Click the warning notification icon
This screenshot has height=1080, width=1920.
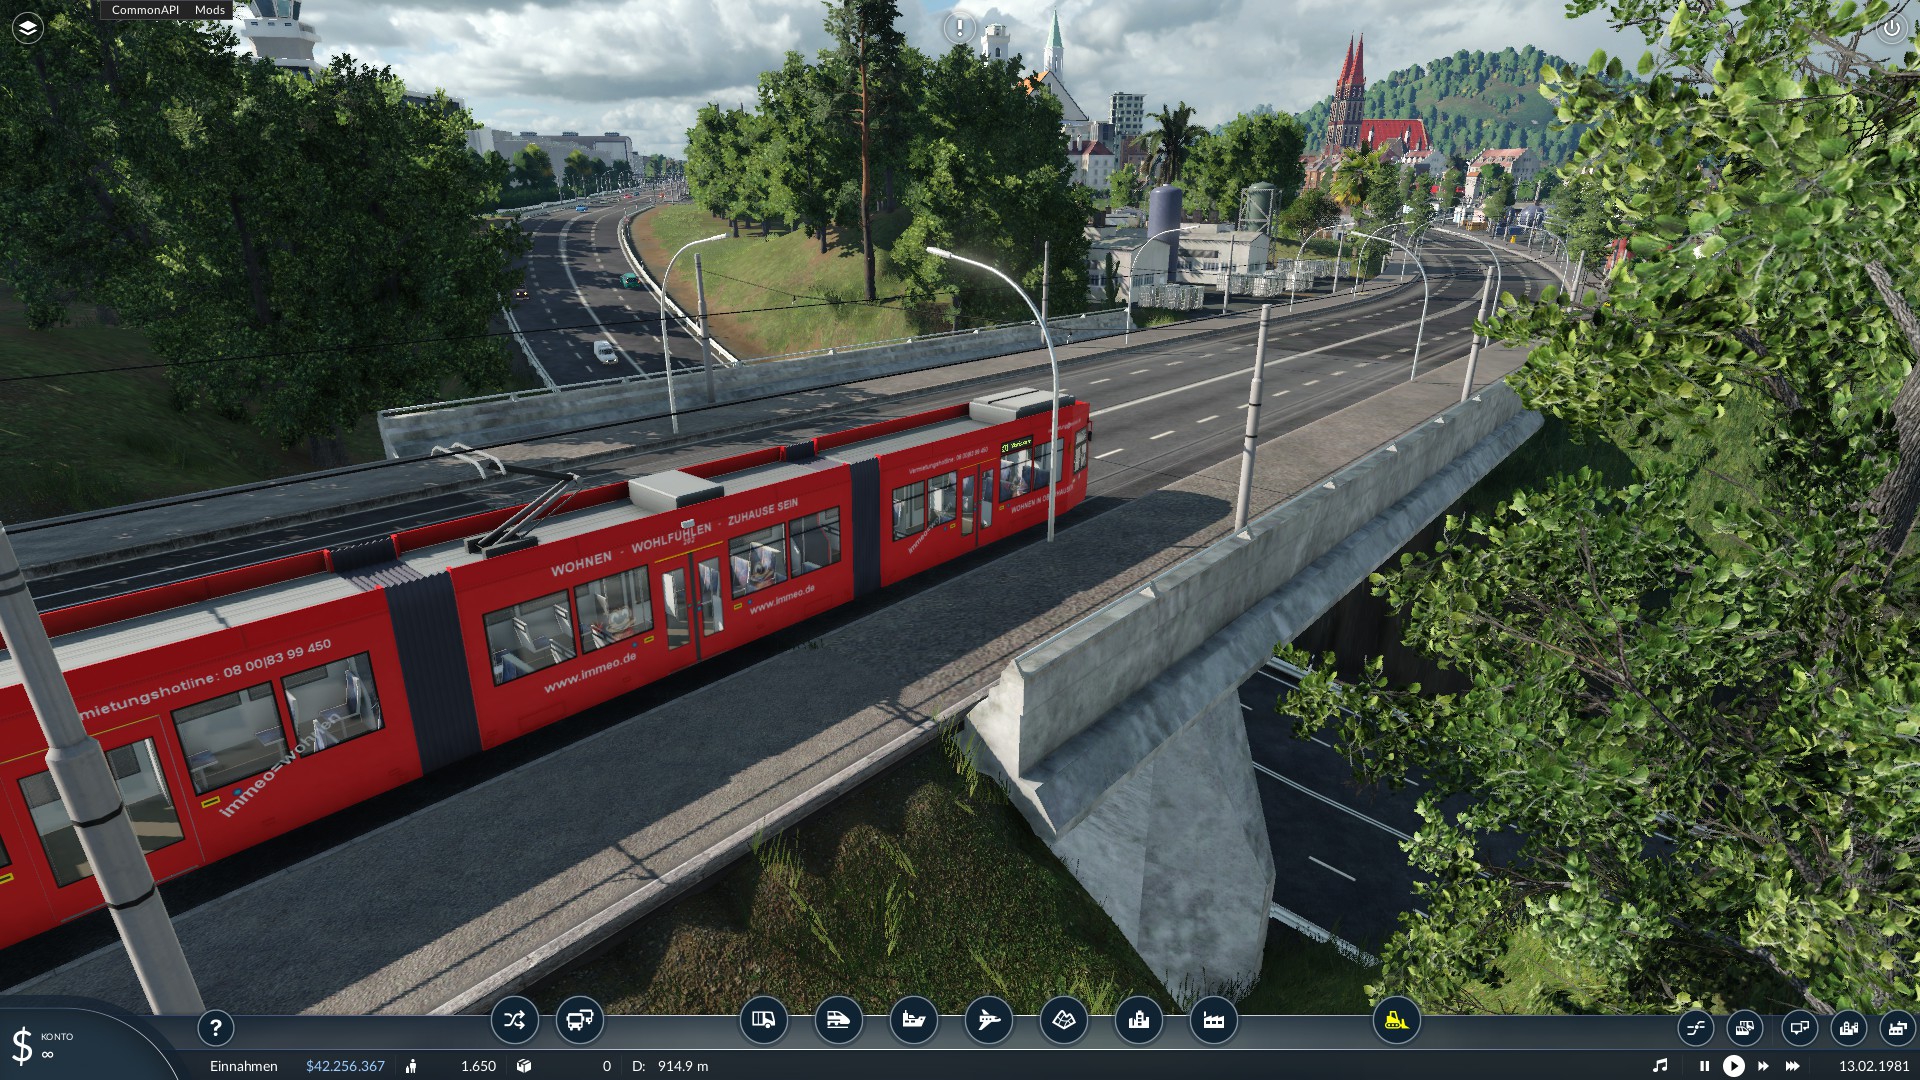(960, 28)
